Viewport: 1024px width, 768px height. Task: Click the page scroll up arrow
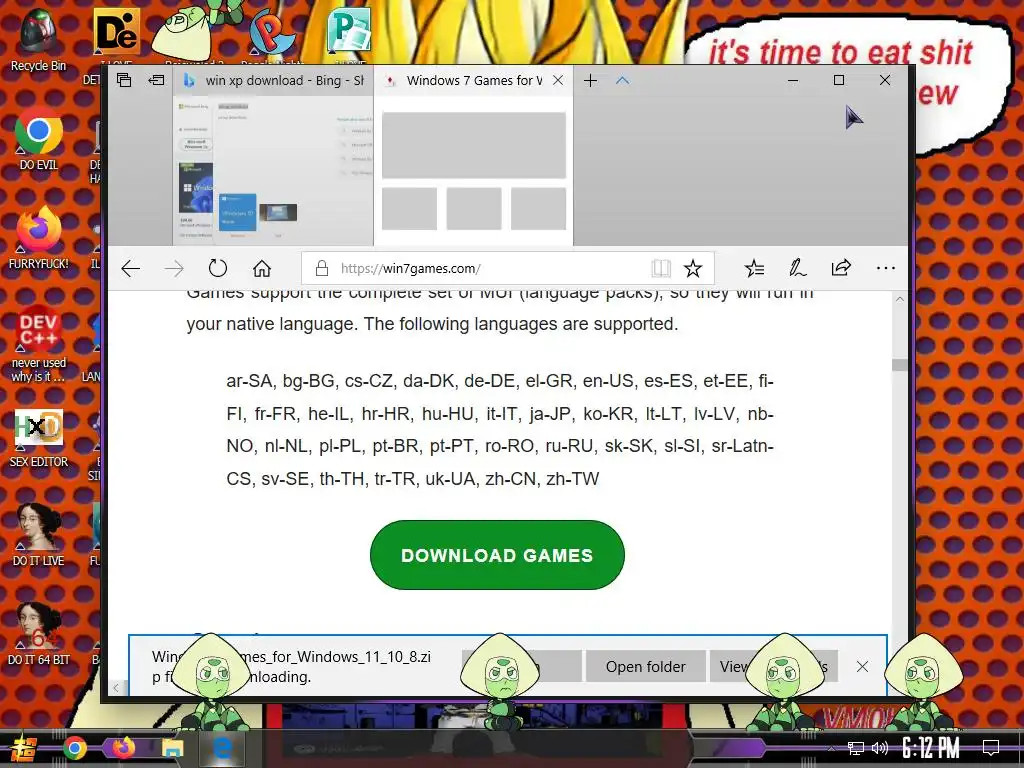(899, 299)
